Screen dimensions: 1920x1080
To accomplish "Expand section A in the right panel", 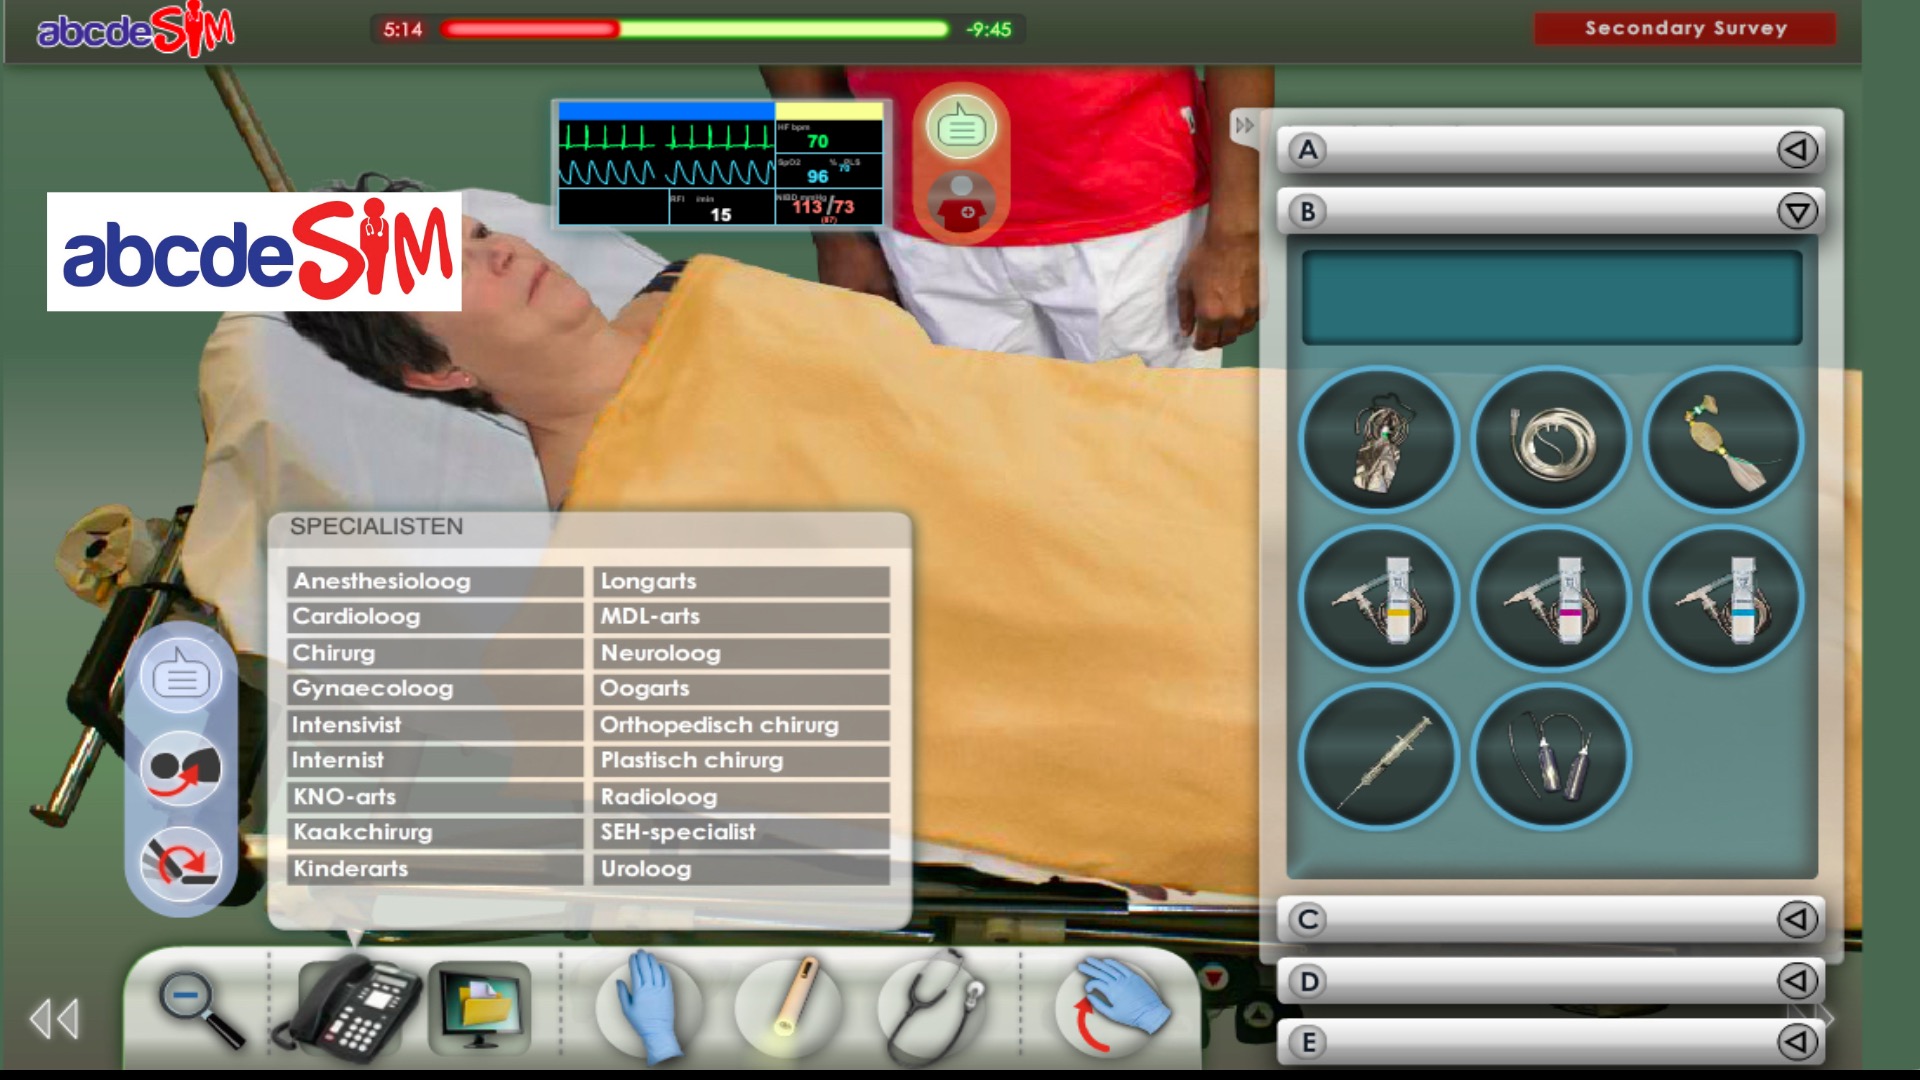I will point(1797,149).
